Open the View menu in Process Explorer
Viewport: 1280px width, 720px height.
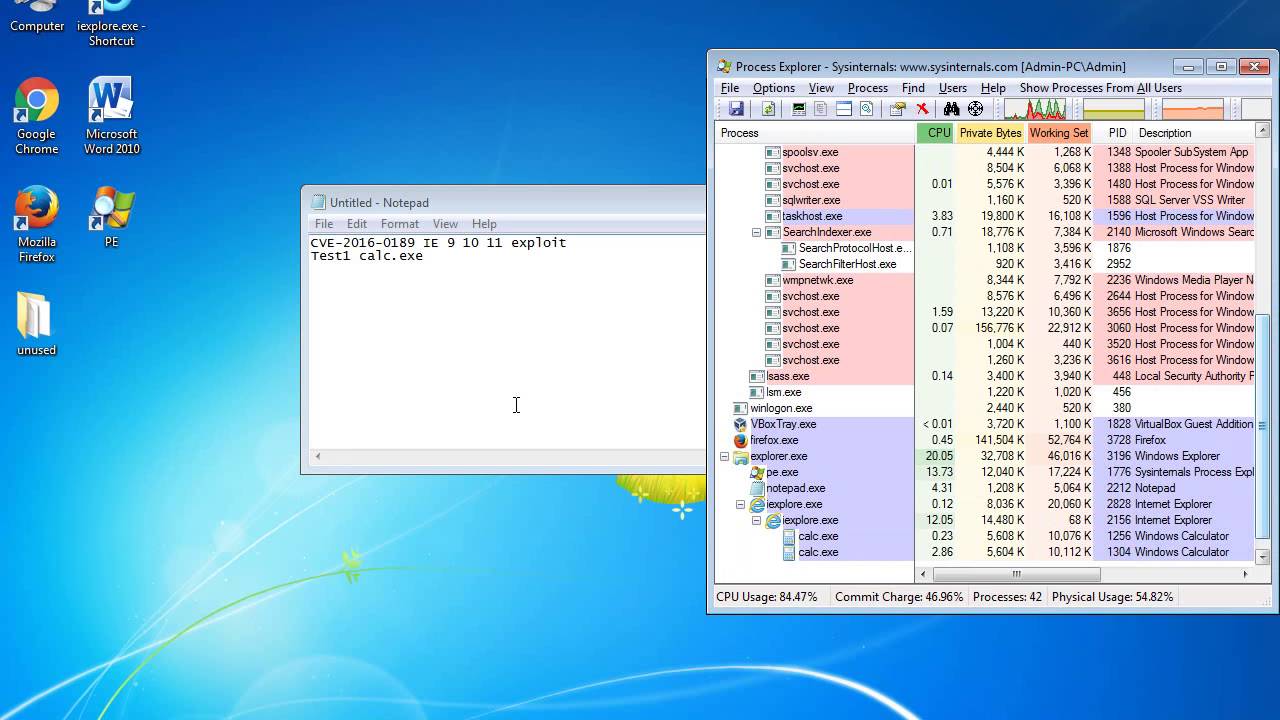pyautogui.click(x=821, y=88)
